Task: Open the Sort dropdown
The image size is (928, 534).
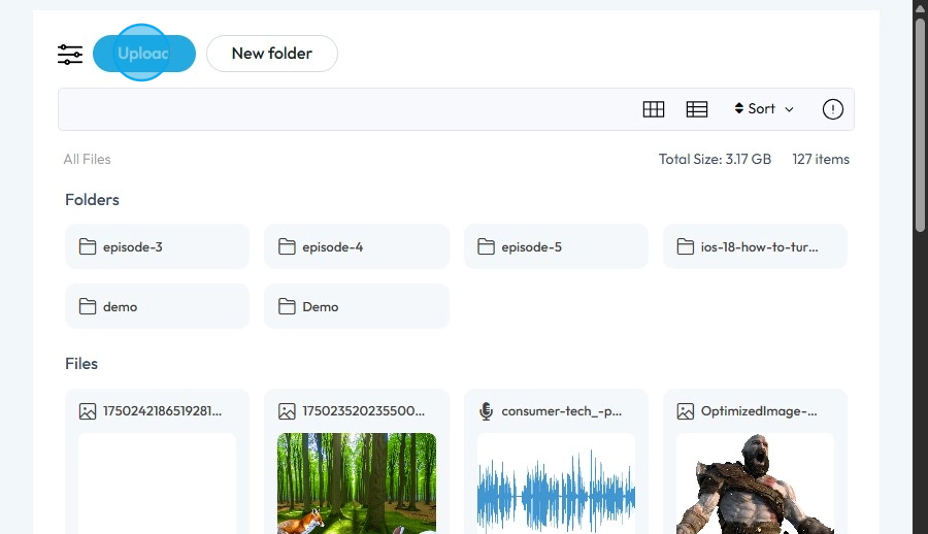Action: (x=763, y=109)
